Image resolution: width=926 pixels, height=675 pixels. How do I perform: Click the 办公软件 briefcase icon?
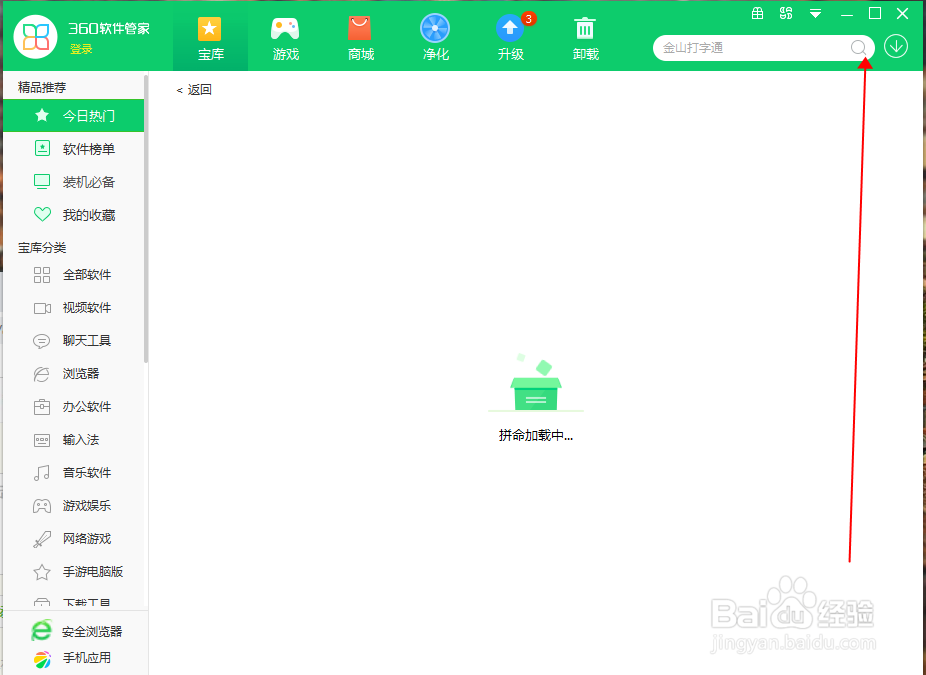42,407
